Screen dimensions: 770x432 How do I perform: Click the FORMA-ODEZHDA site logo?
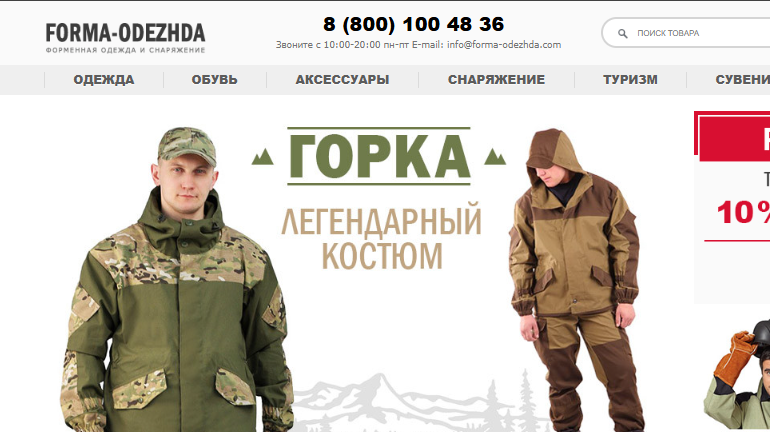(126, 38)
